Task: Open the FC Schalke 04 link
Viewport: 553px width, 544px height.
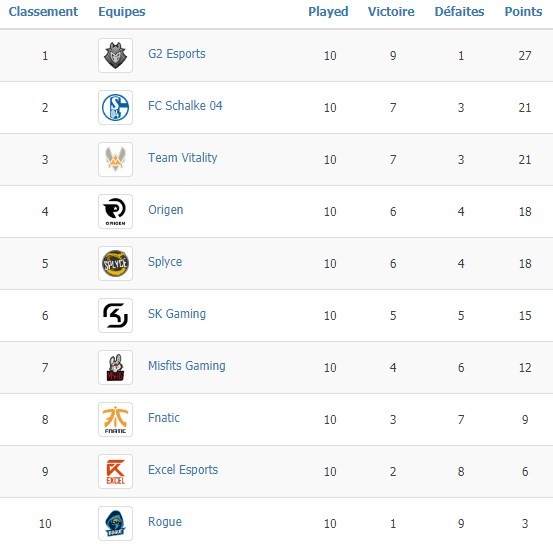Action: point(185,106)
